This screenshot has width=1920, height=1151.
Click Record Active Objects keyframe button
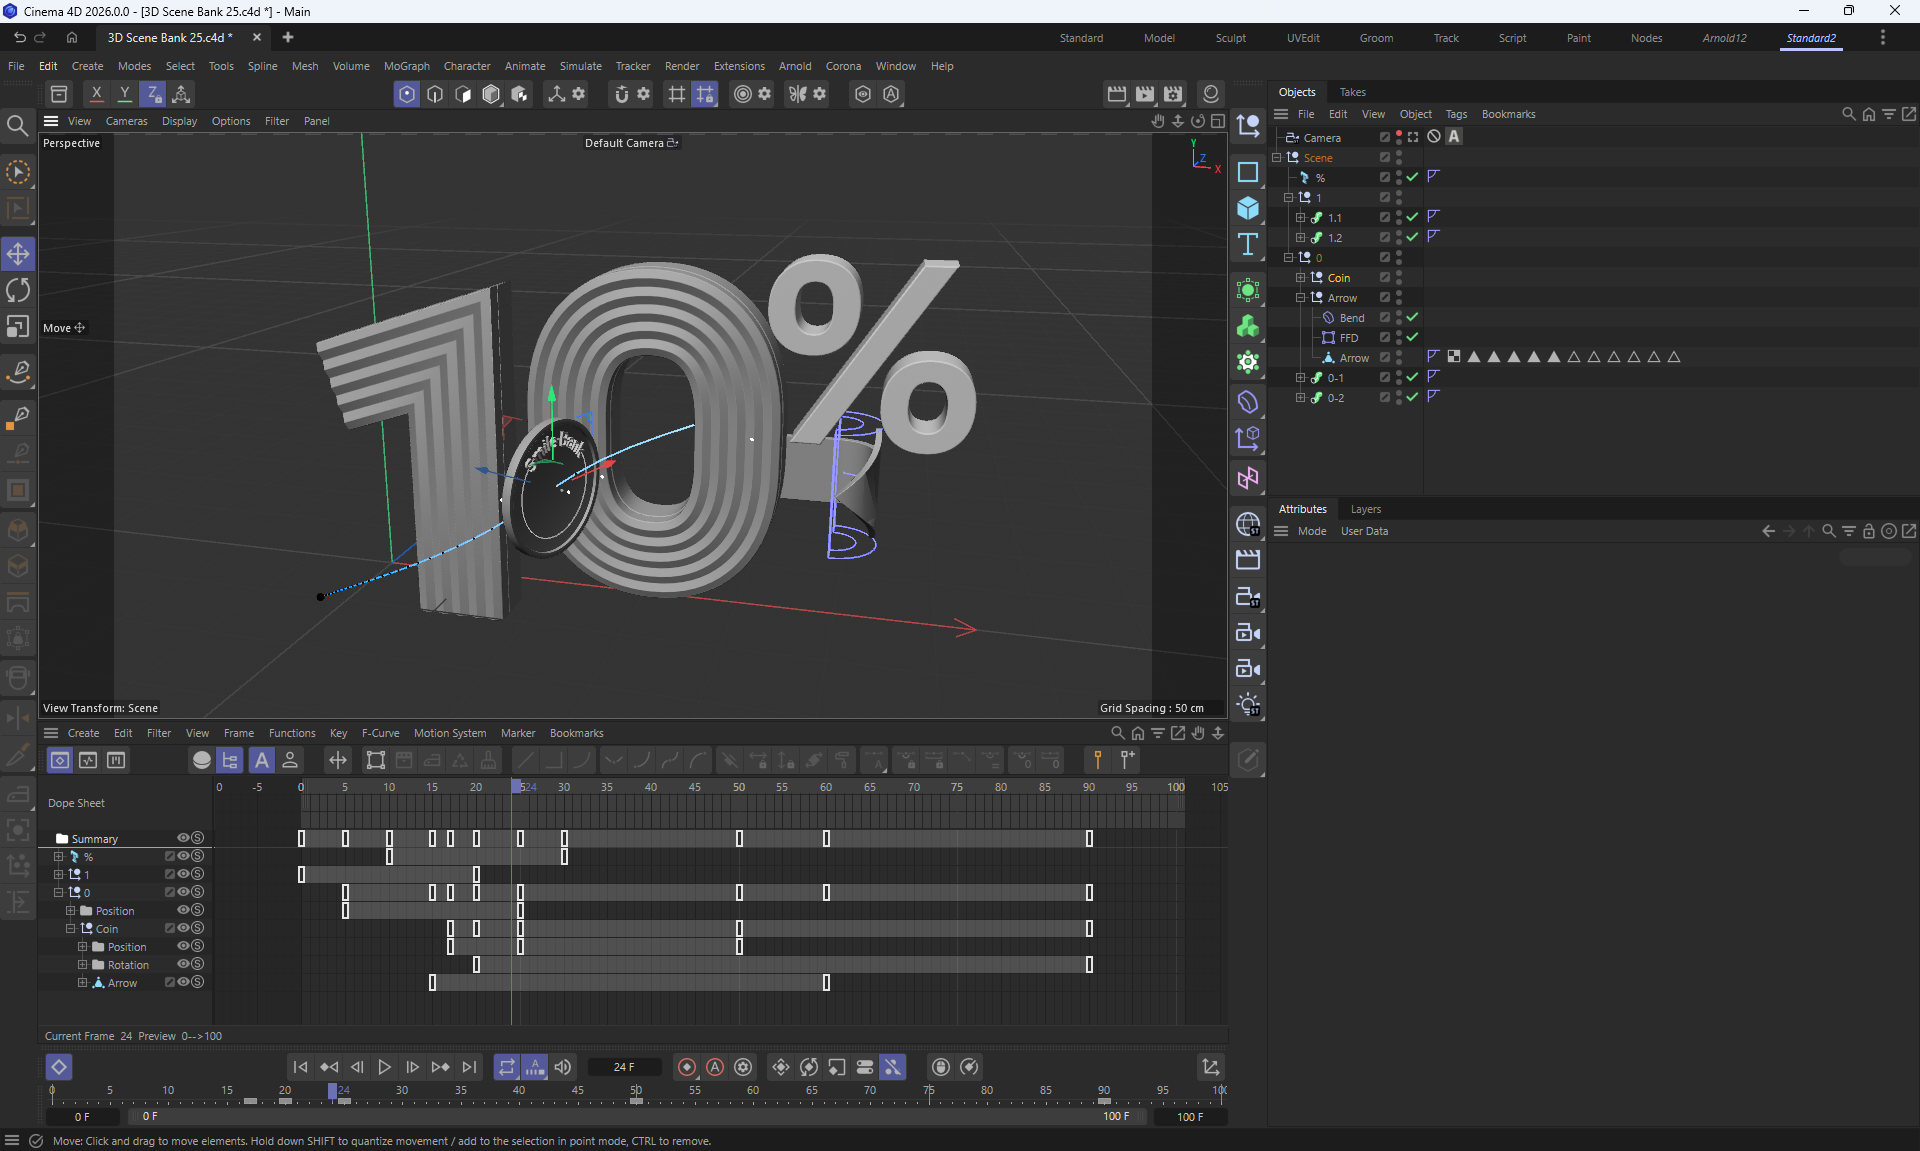click(687, 1067)
